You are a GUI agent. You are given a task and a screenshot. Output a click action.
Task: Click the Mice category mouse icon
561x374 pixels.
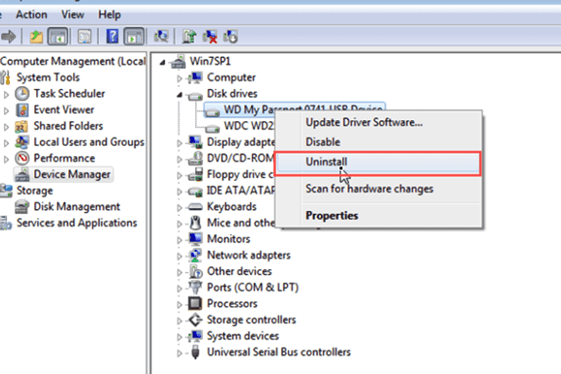(x=195, y=223)
